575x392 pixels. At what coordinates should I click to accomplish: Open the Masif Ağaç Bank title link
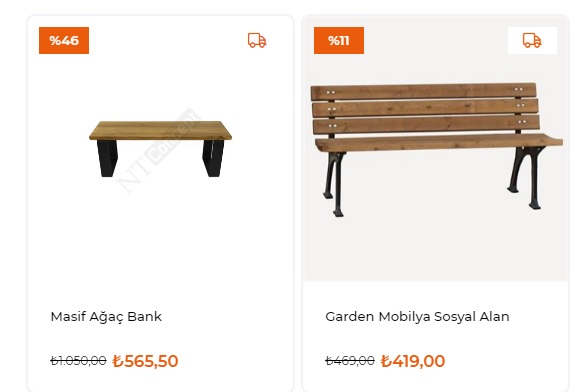[106, 316]
